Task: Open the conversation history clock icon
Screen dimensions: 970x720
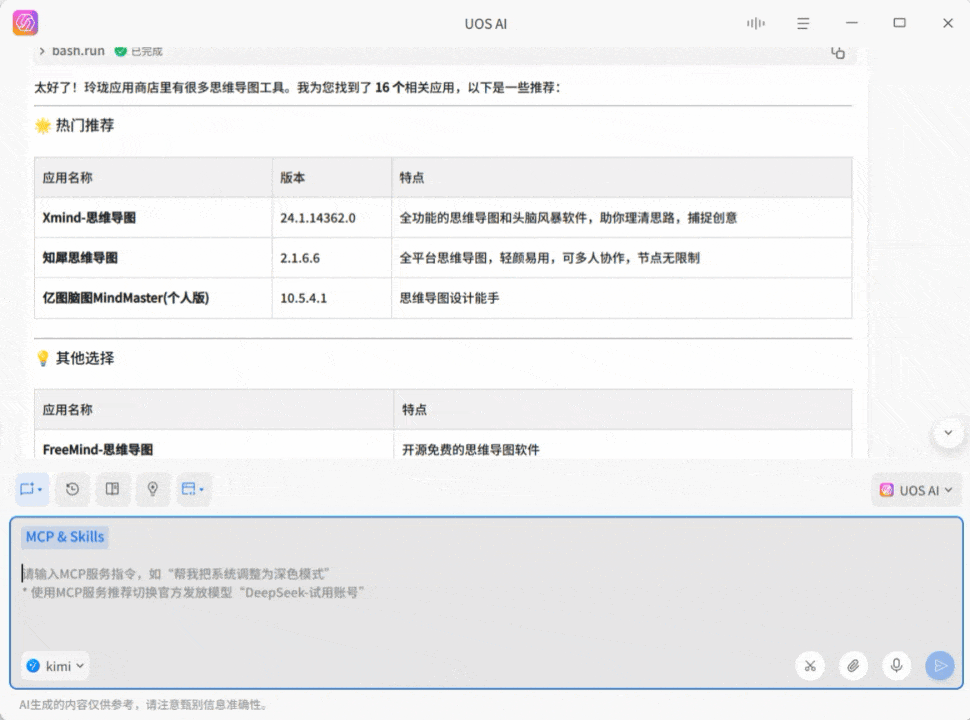Action: (x=72, y=489)
